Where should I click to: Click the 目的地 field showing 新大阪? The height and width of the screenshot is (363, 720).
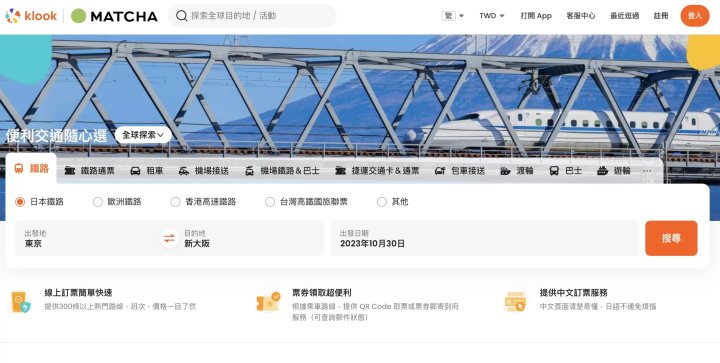point(252,238)
